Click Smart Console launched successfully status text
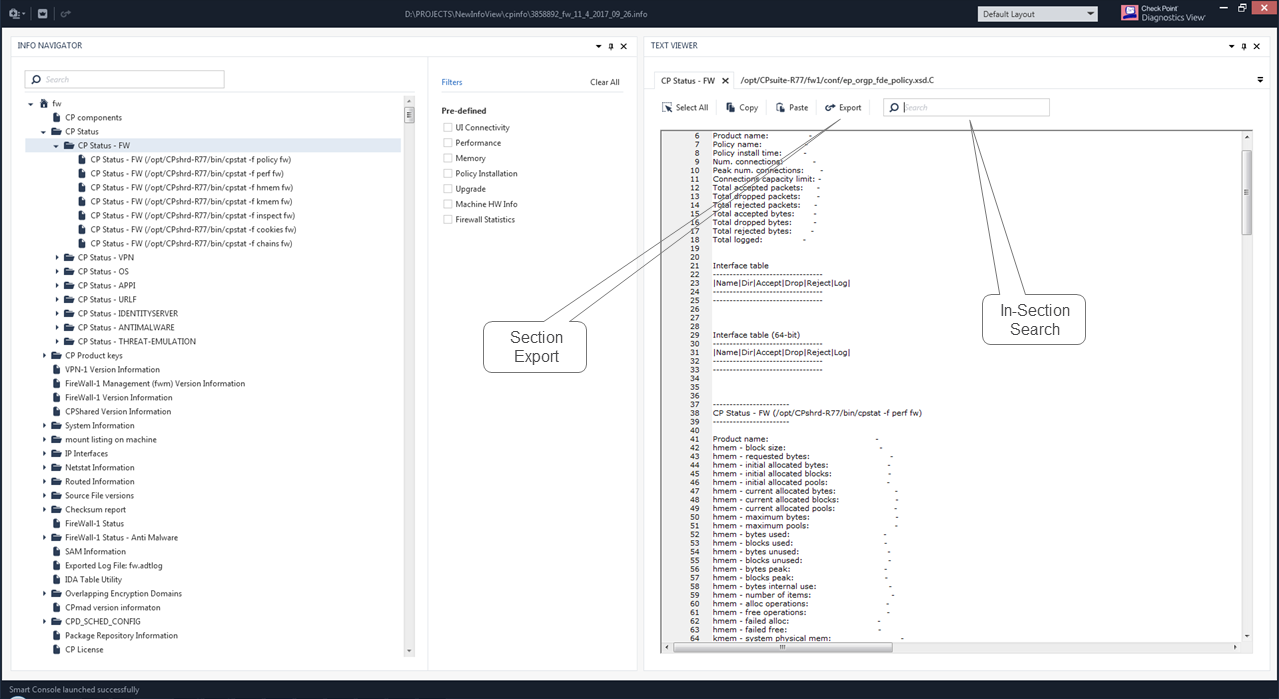 73,689
